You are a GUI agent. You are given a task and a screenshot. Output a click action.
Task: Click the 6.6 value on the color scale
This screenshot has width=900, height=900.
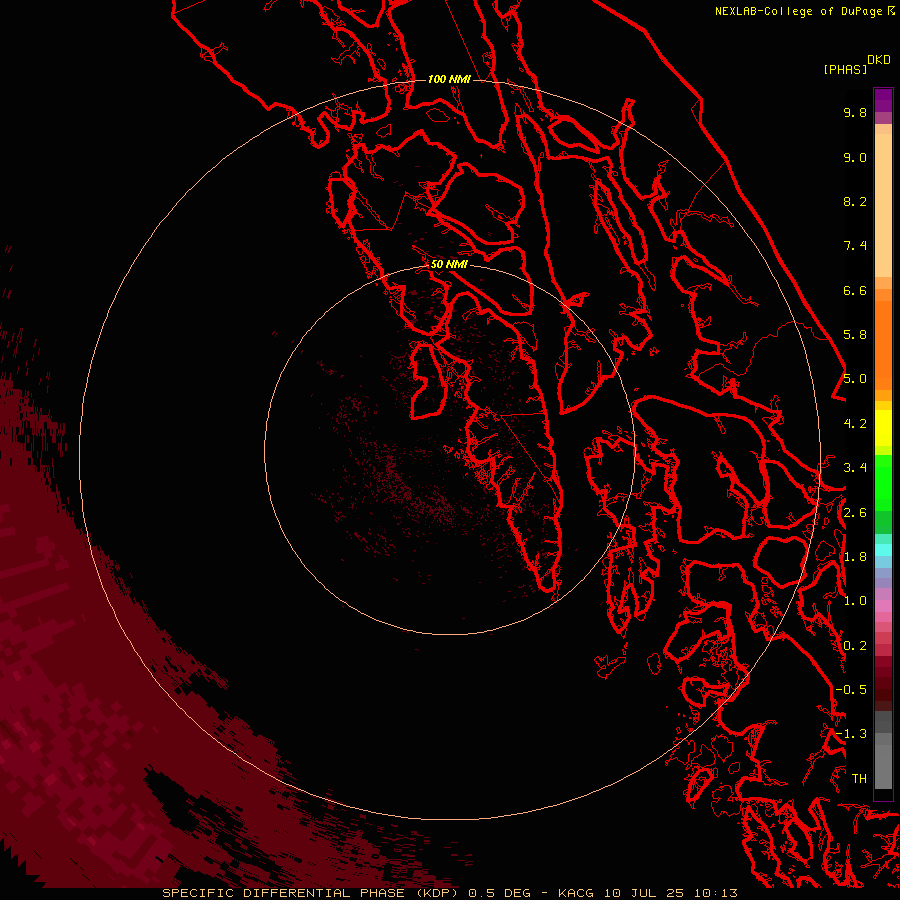coord(855,290)
